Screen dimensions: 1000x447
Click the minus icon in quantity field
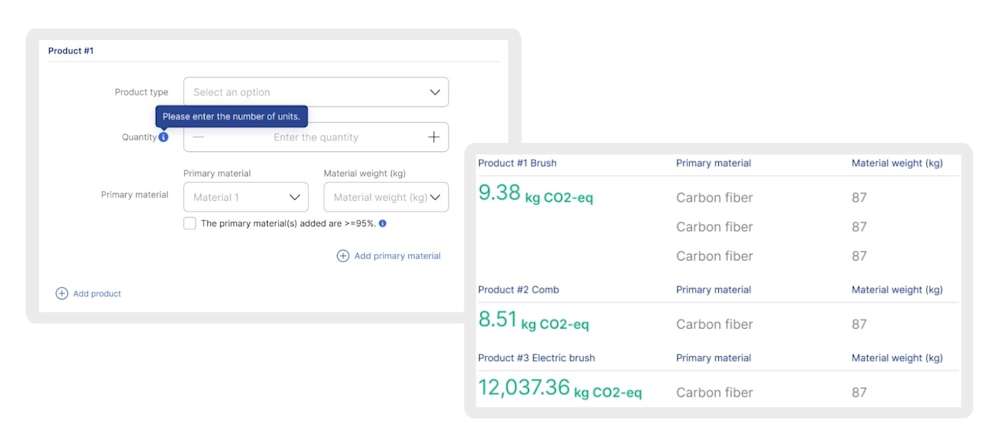[198, 137]
